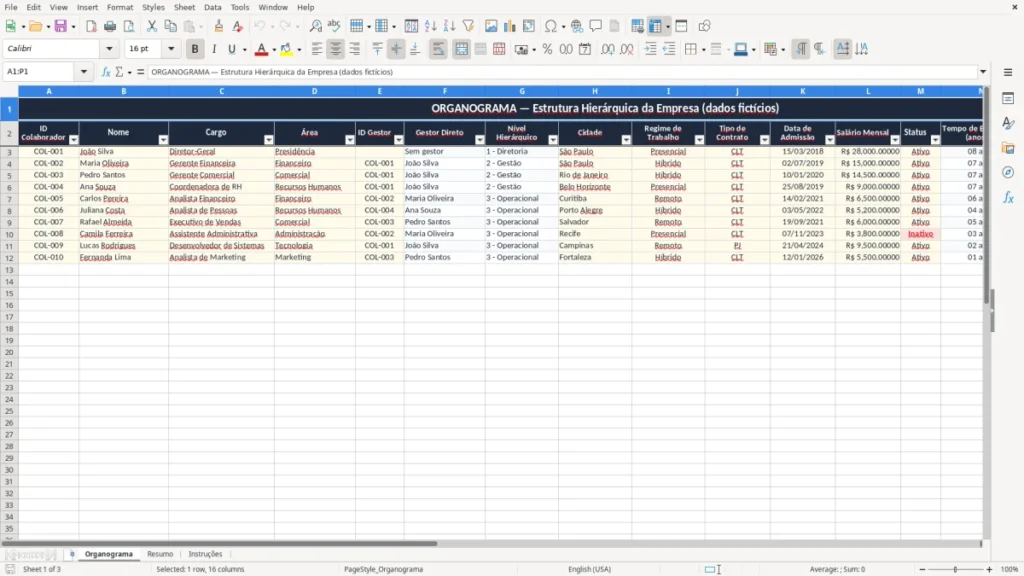Open the sidebar Functions fx icon
The image size is (1024, 576).
coord(1008,197)
